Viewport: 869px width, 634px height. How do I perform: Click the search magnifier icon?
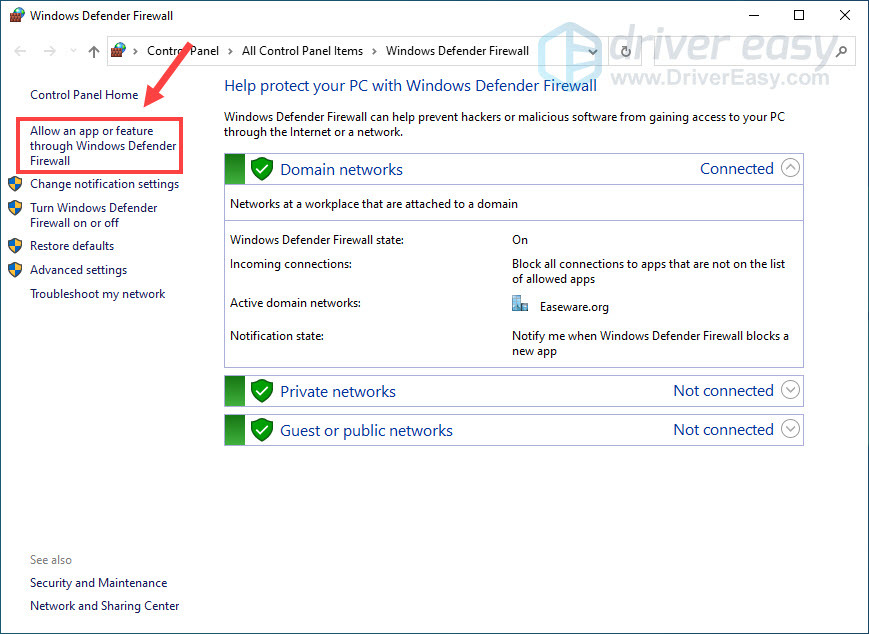click(x=841, y=52)
